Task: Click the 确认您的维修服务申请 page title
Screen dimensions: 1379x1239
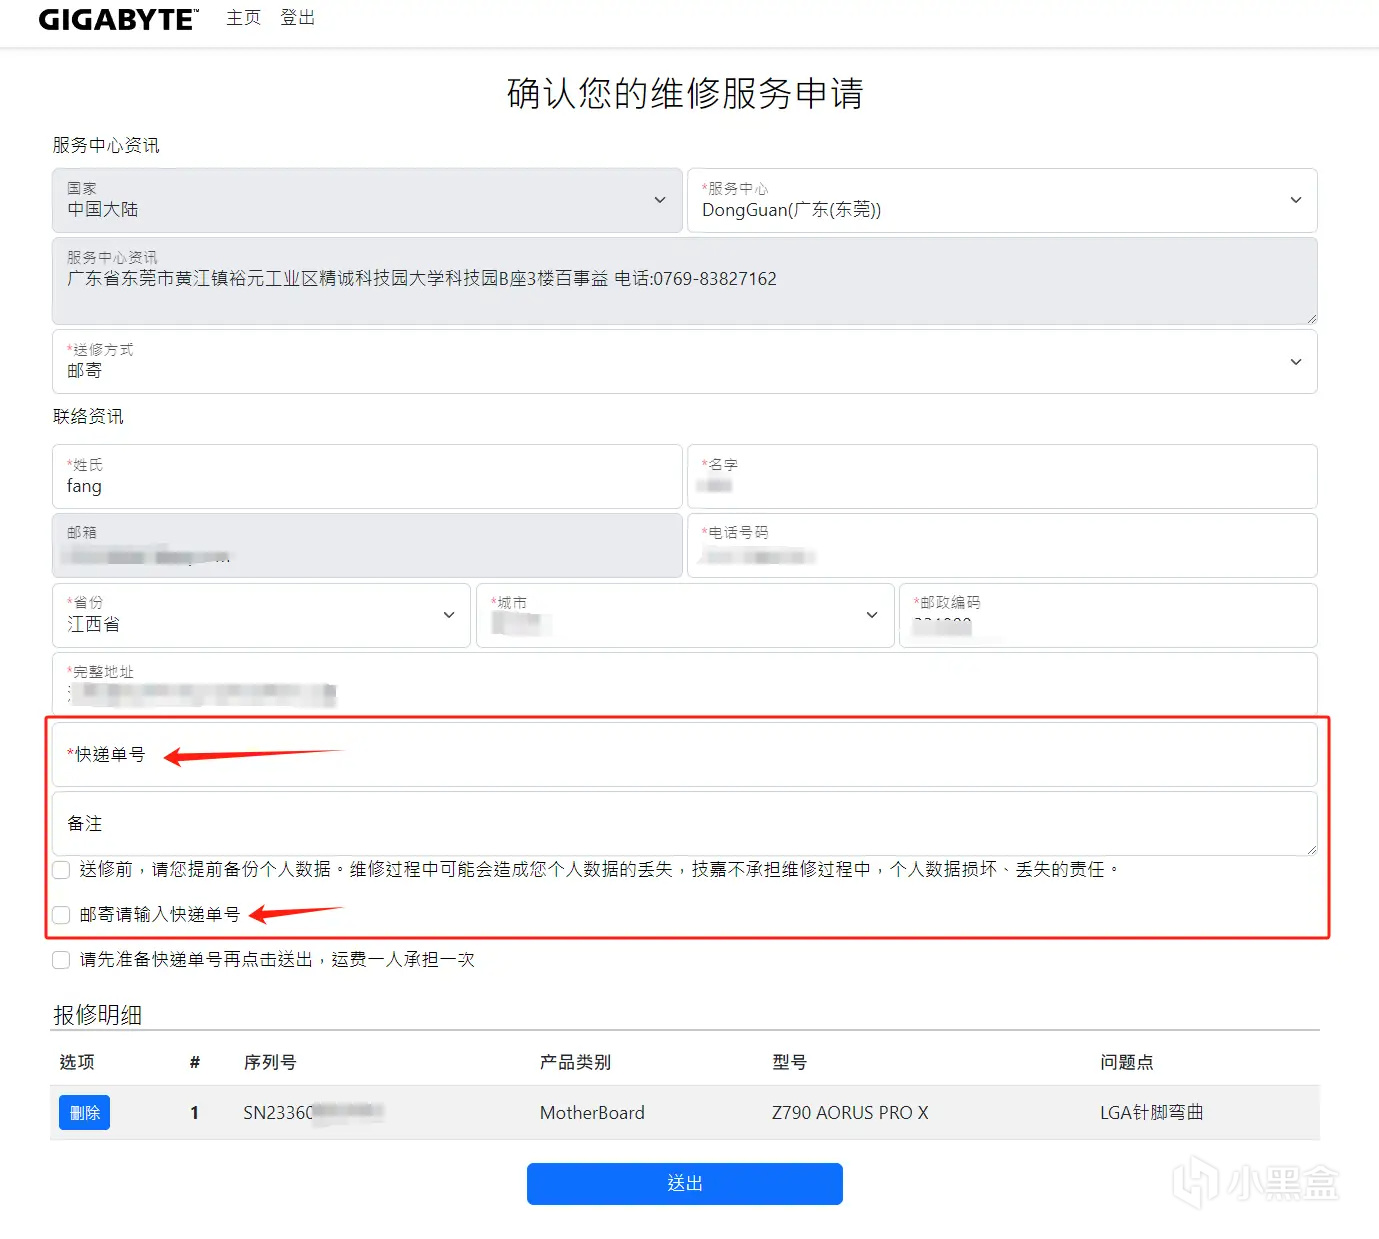Action: tap(685, 93)
